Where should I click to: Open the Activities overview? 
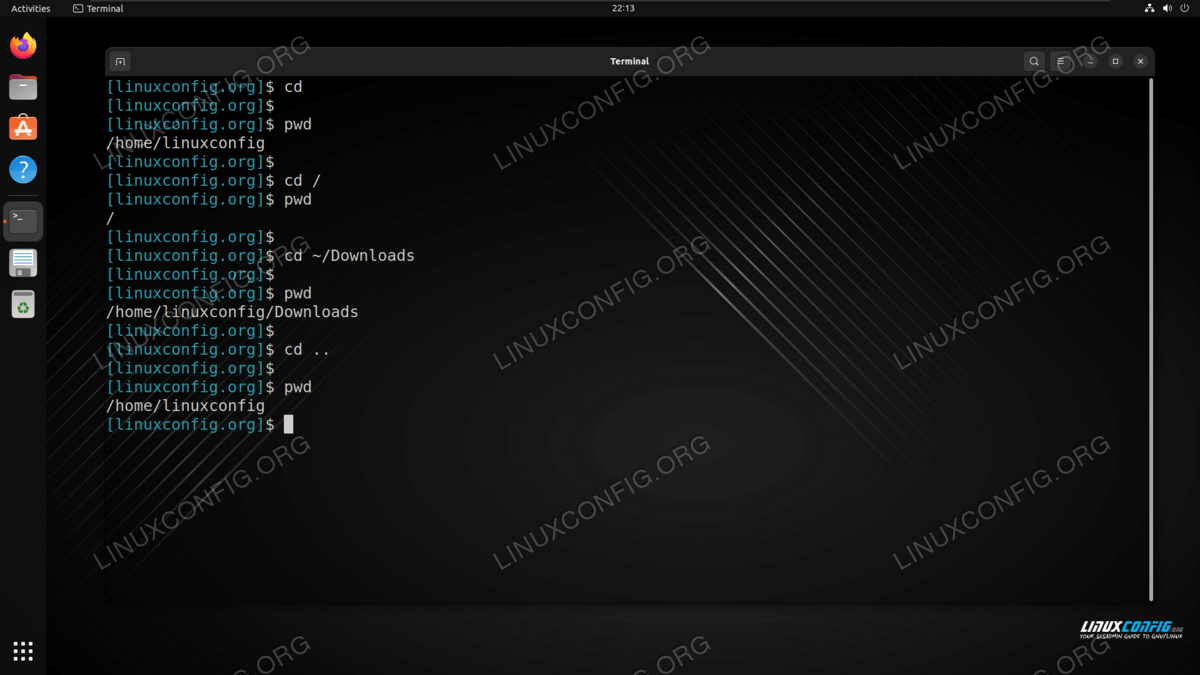[31, 8]
